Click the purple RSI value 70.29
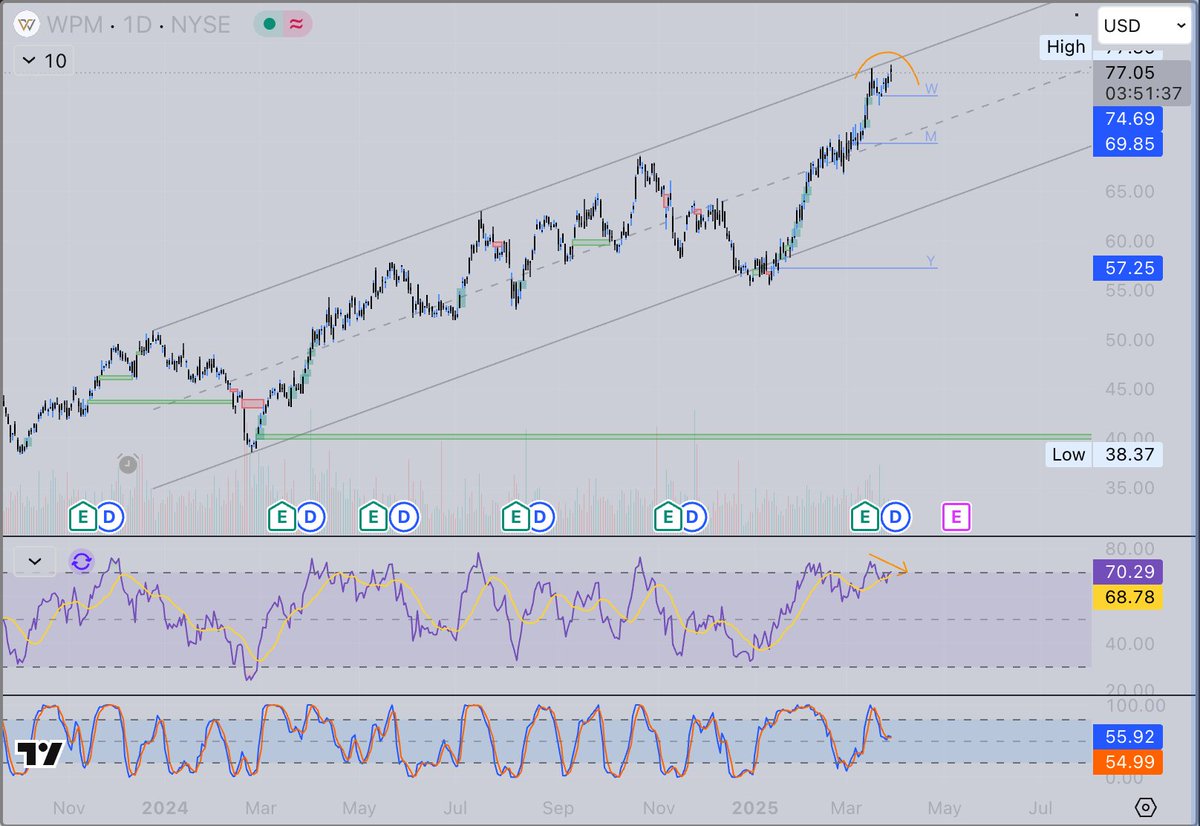1200x826 pixels. tap(1130, 573)
